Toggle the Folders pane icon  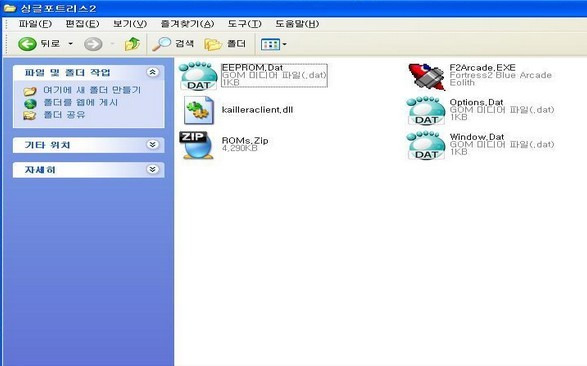(213, 44)
